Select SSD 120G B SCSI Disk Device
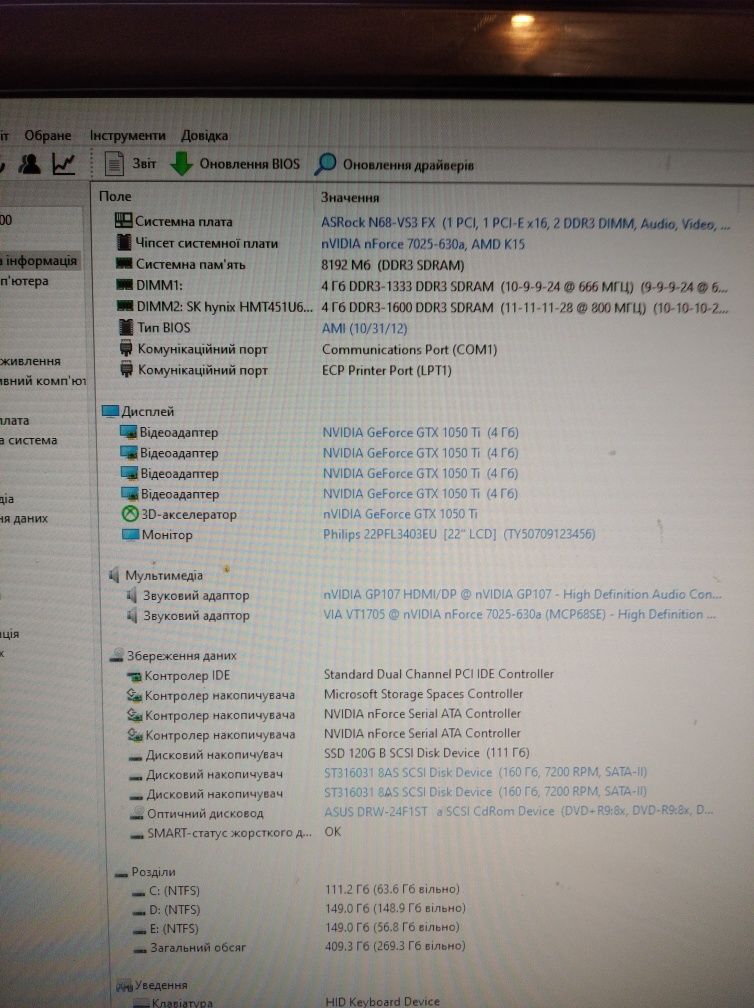The width and height of the screenshot is (754, 1008). pyautogui.click(x=427, y=753)
